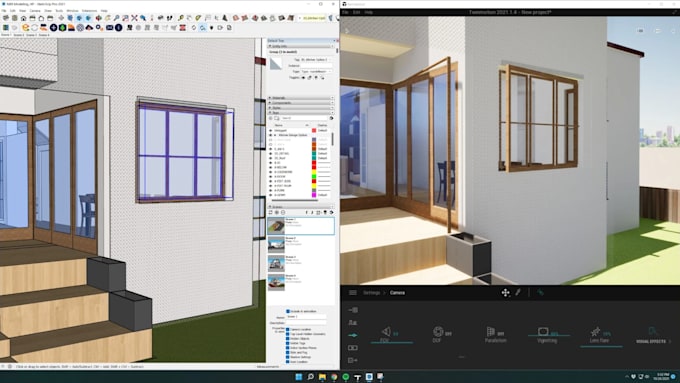
Task: Click the orange 'e' plugin icon
Action: (26, 28)
